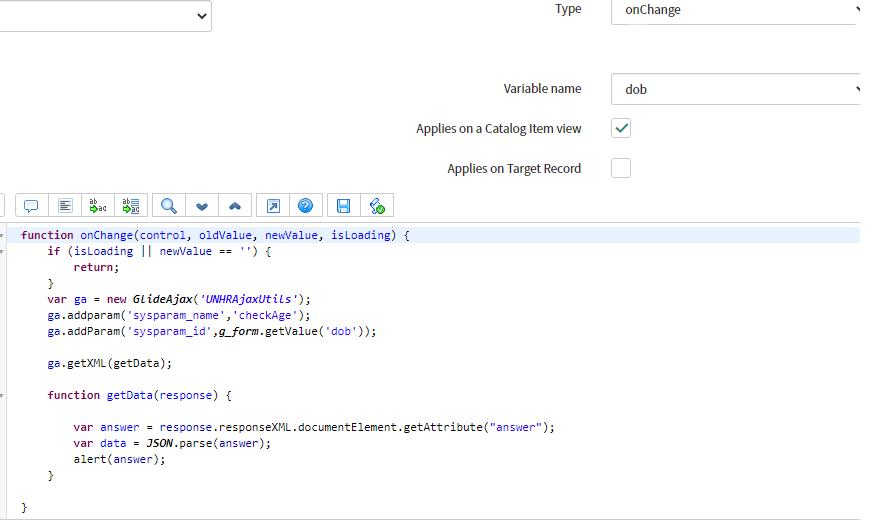Screen dimensions: 875x529
Task: Click isLoading parameter in function signature
Action: coord(360,235)
